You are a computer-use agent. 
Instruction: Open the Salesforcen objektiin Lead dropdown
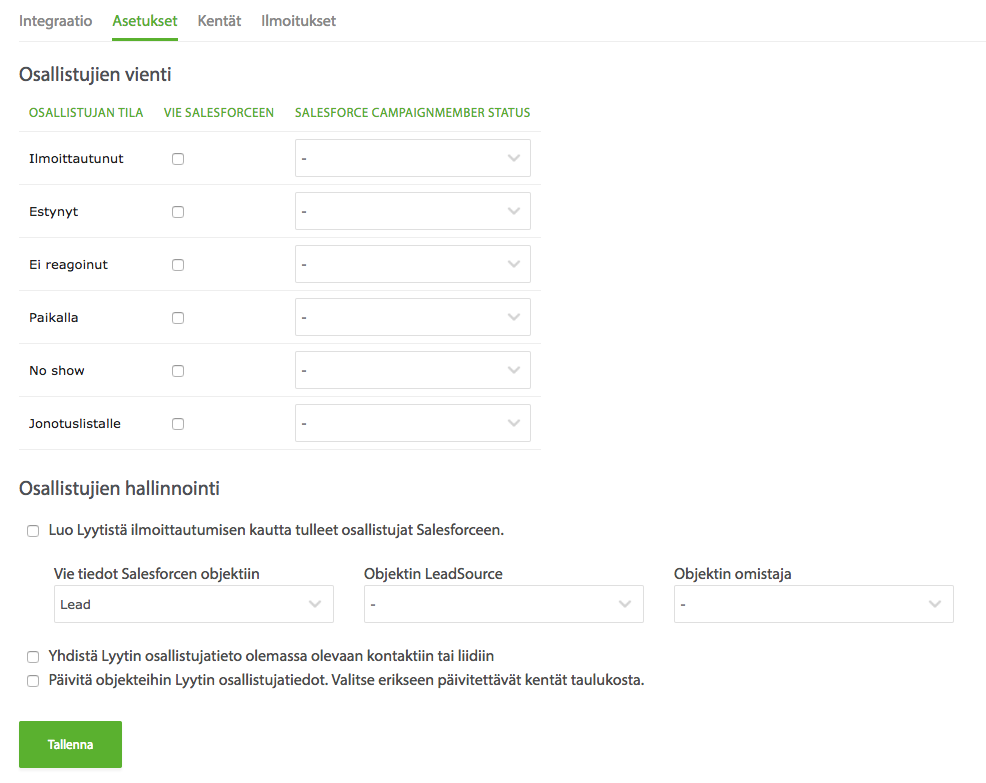click(x=194, y=604)
